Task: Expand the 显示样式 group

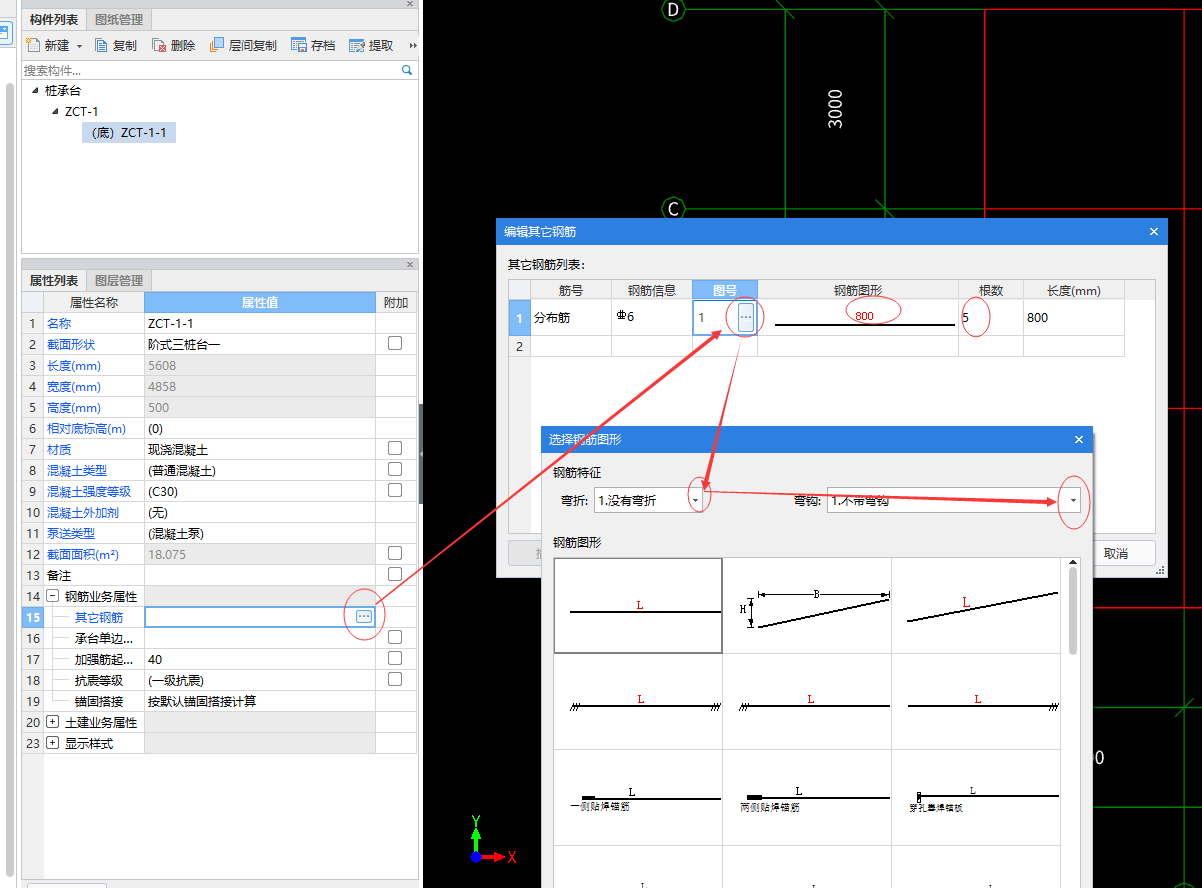Action: point(52,743)
